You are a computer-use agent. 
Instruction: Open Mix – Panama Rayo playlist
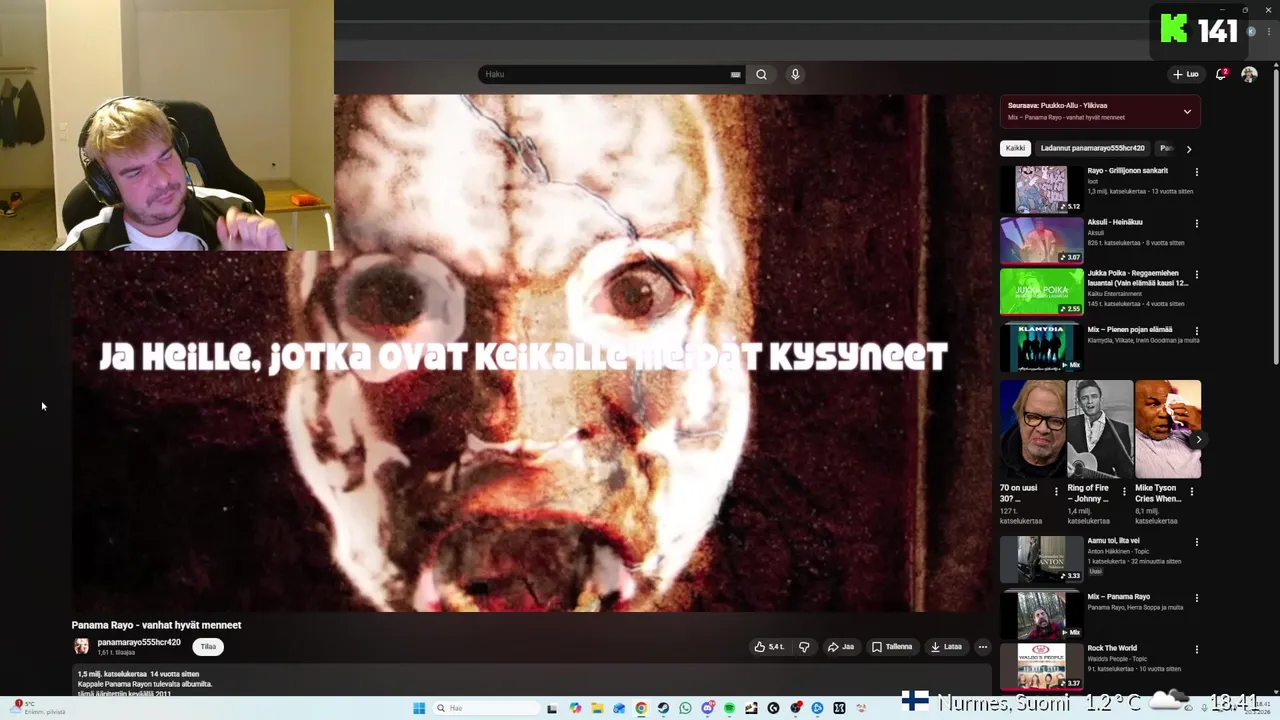[1042, 615]
